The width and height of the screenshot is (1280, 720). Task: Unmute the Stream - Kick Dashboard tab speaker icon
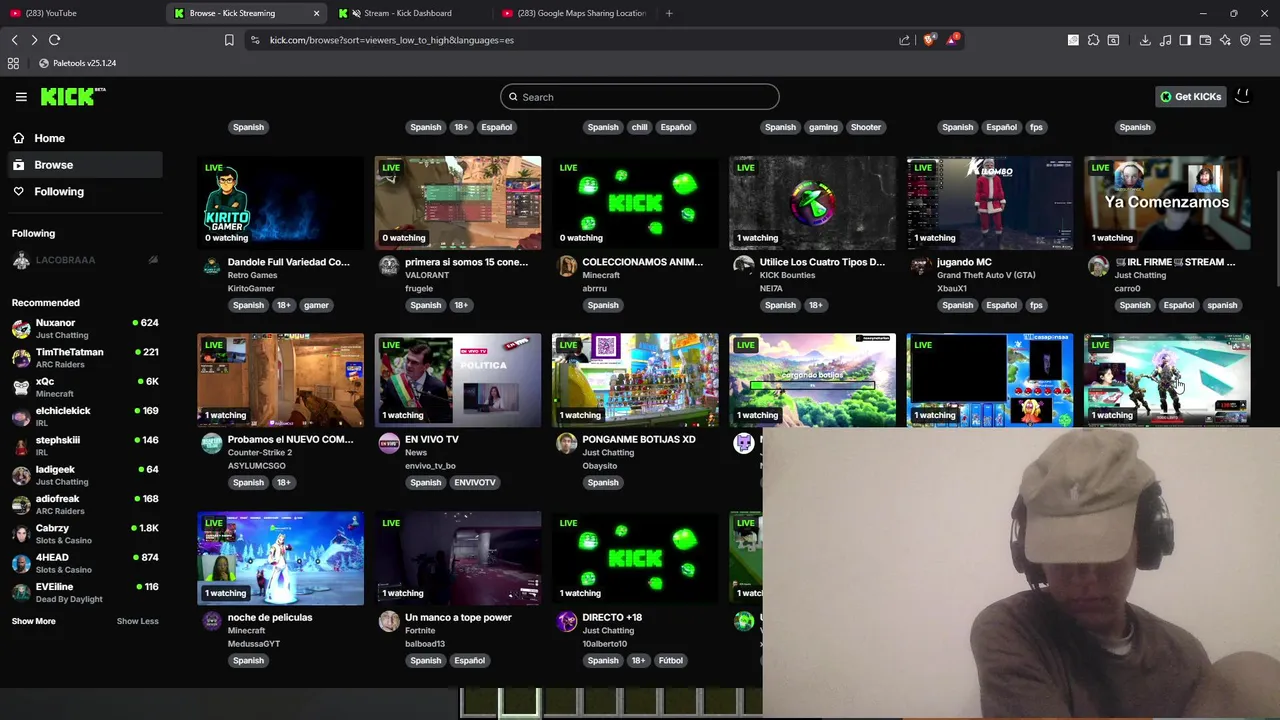[357, 13]
